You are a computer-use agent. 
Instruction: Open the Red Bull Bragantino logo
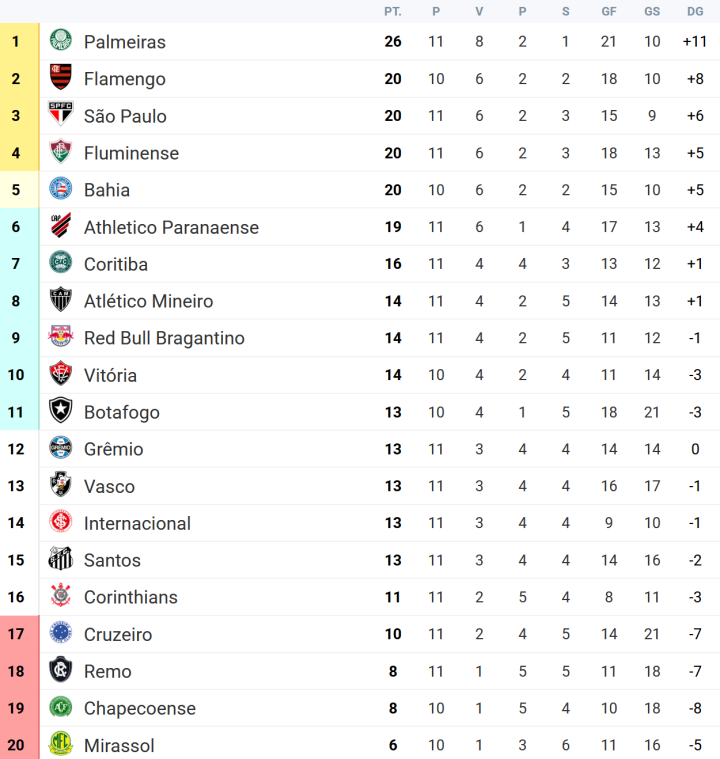(61, 338)
